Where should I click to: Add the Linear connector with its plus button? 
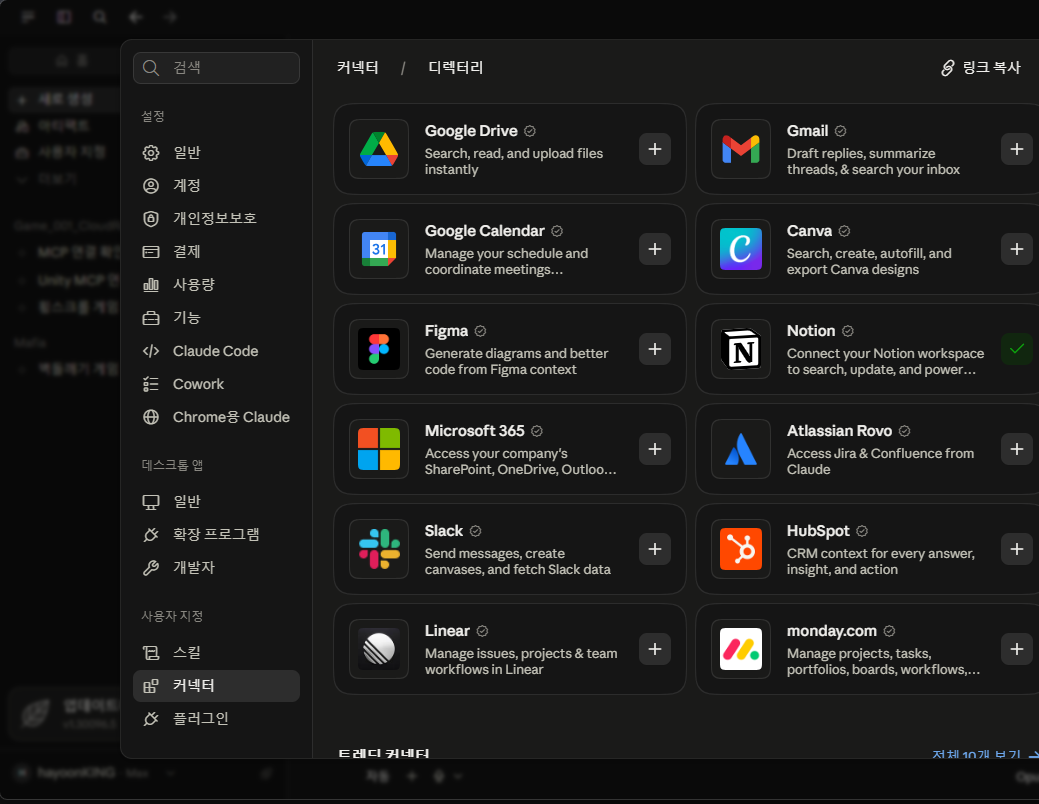click(x=655, y=650)
